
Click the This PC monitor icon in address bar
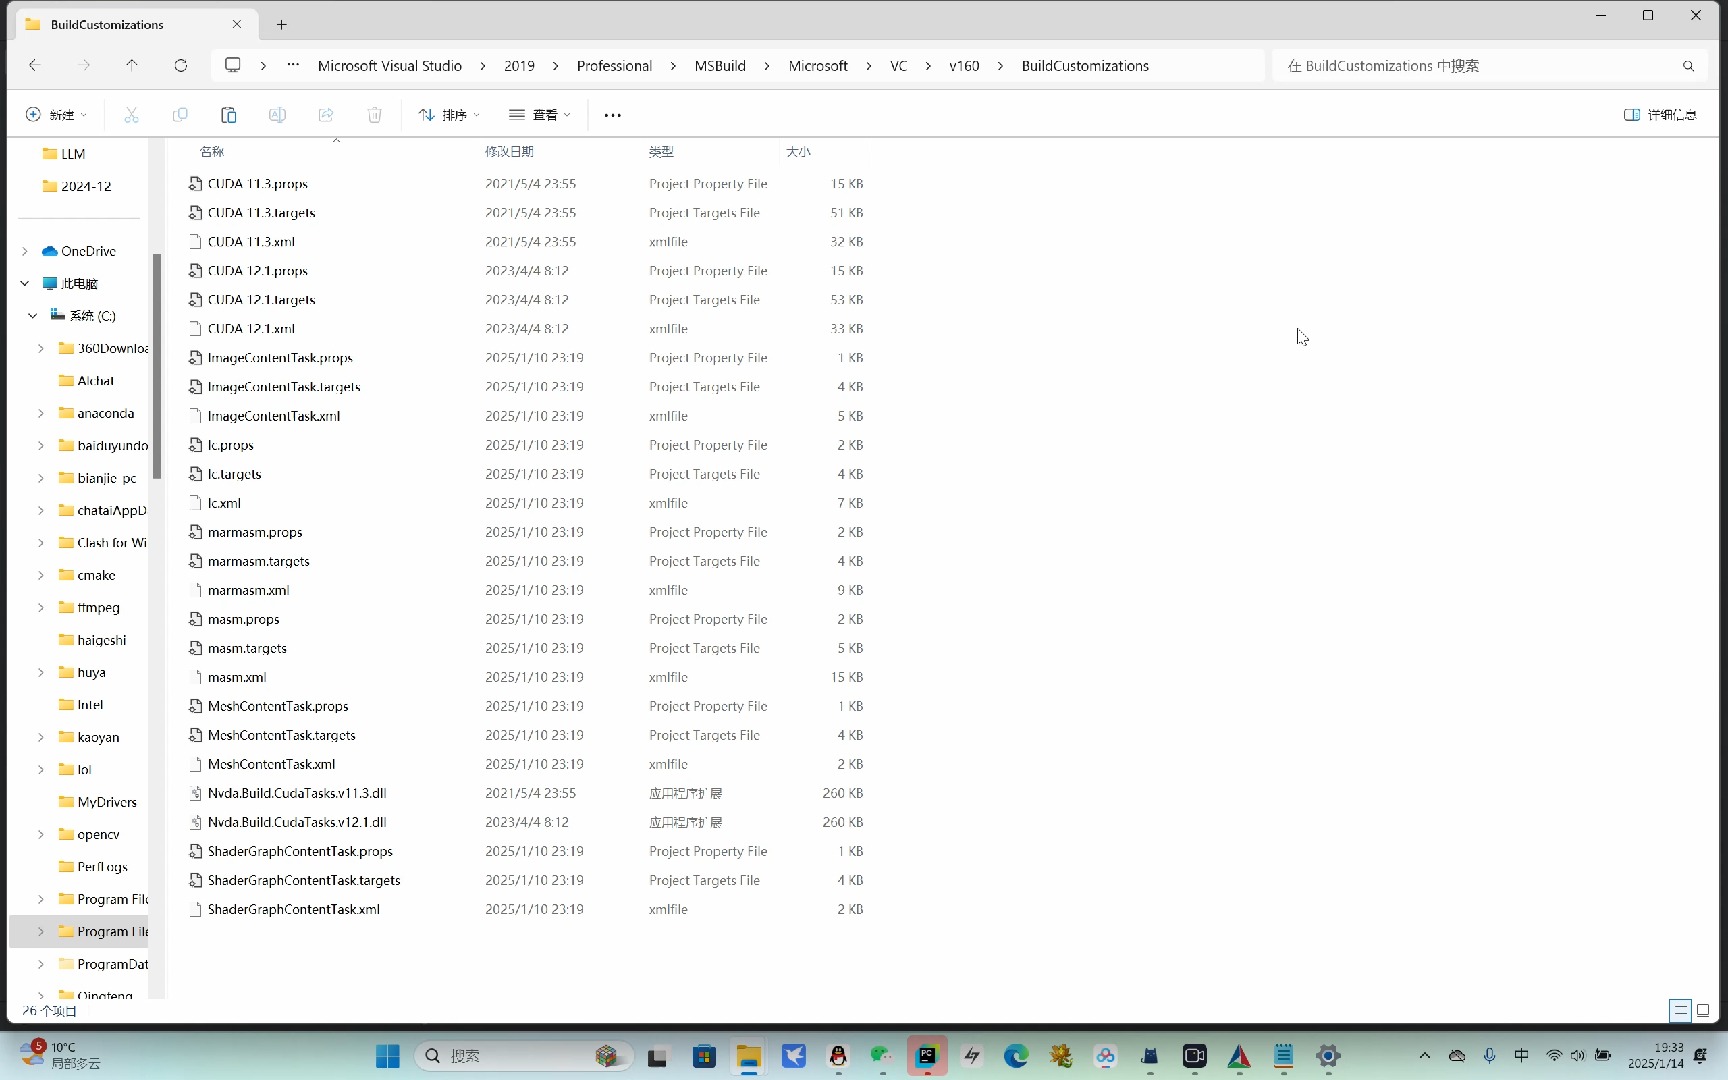point(233,65)
